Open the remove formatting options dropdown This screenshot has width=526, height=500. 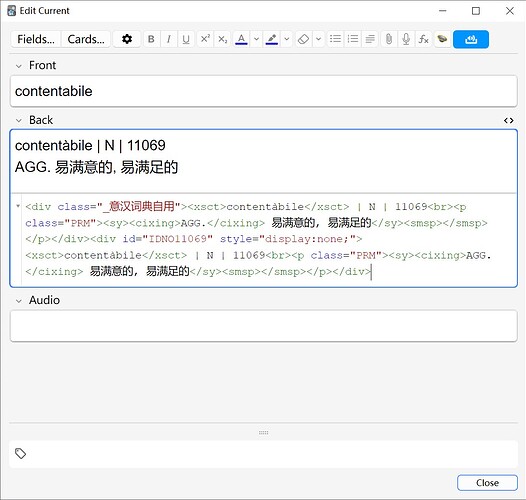pyautogui.click(x=319, y=39)
